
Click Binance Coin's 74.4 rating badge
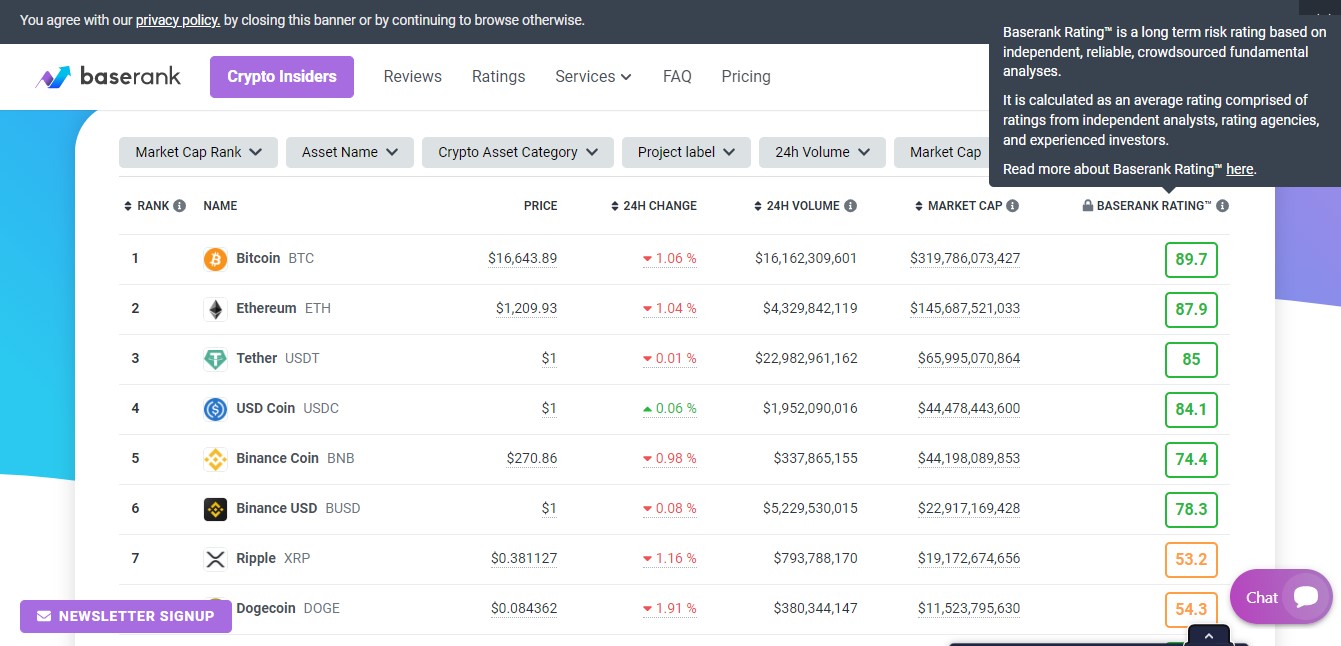[x=1191, y=460]
